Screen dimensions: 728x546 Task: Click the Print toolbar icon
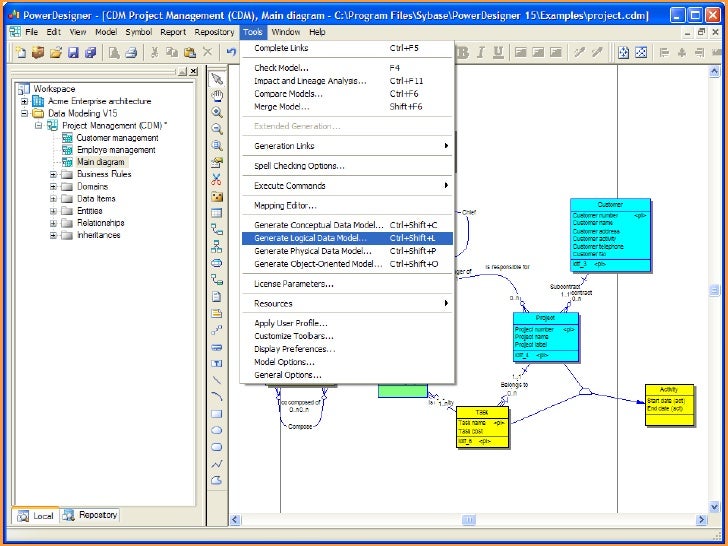(131, 52)
